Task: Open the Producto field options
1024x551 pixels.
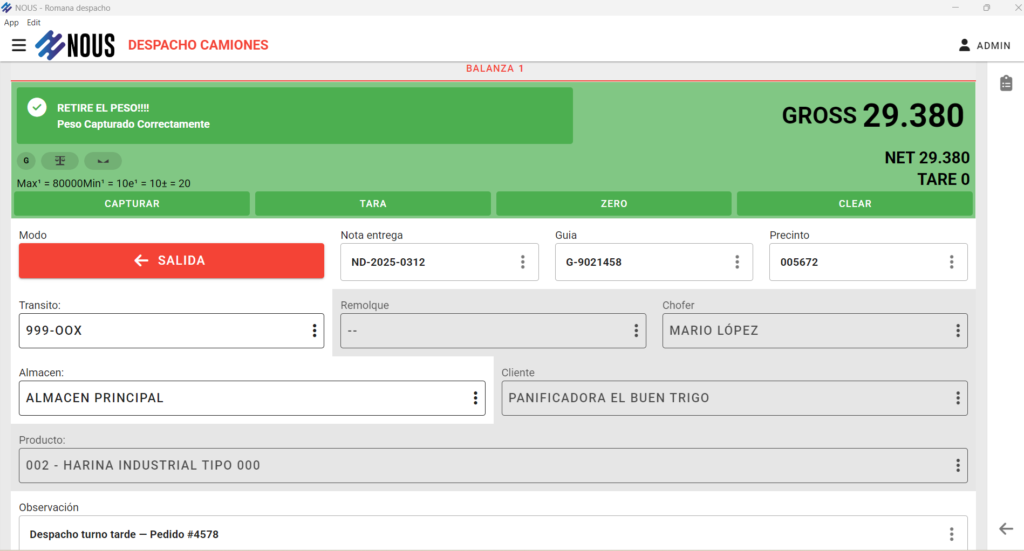Action: (958, 465)
